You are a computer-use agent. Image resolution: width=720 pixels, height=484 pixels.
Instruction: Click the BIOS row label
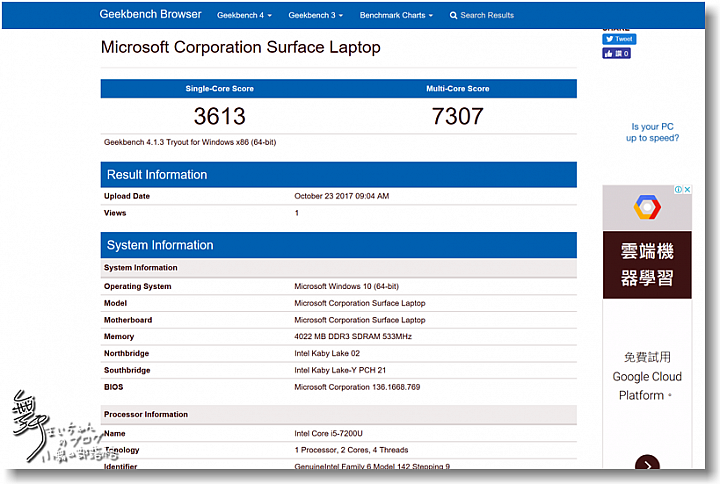click(113, 387)
